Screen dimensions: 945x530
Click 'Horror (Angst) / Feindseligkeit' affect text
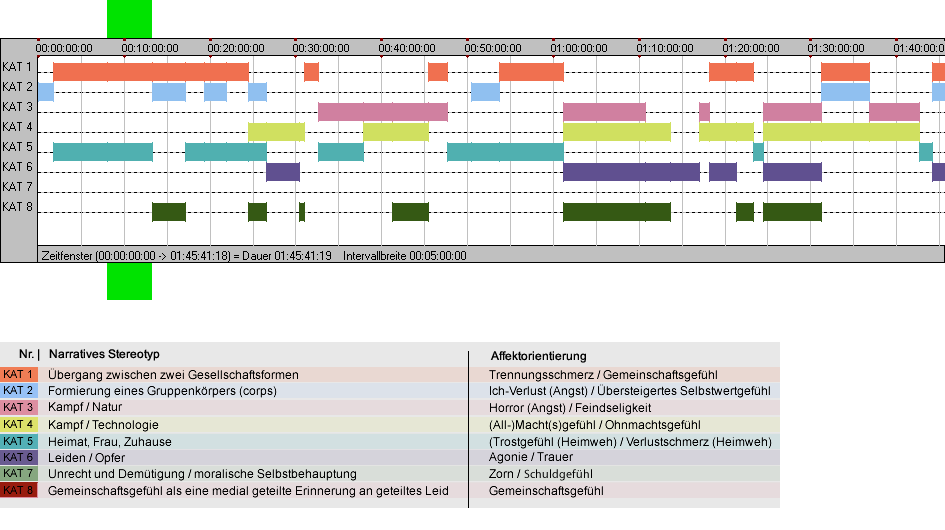pyautogui.click(x=570, y=408)
